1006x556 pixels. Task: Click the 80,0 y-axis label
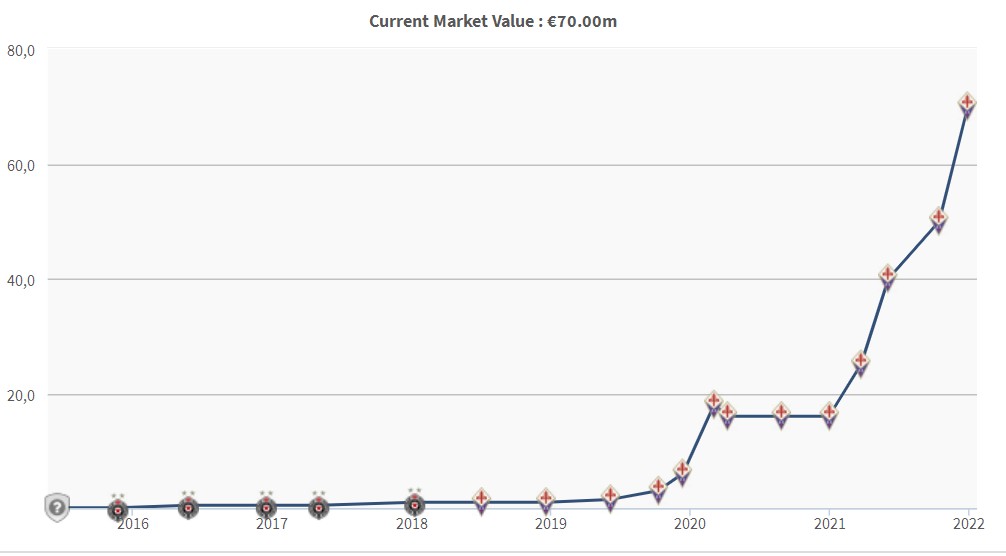point(21,50)
